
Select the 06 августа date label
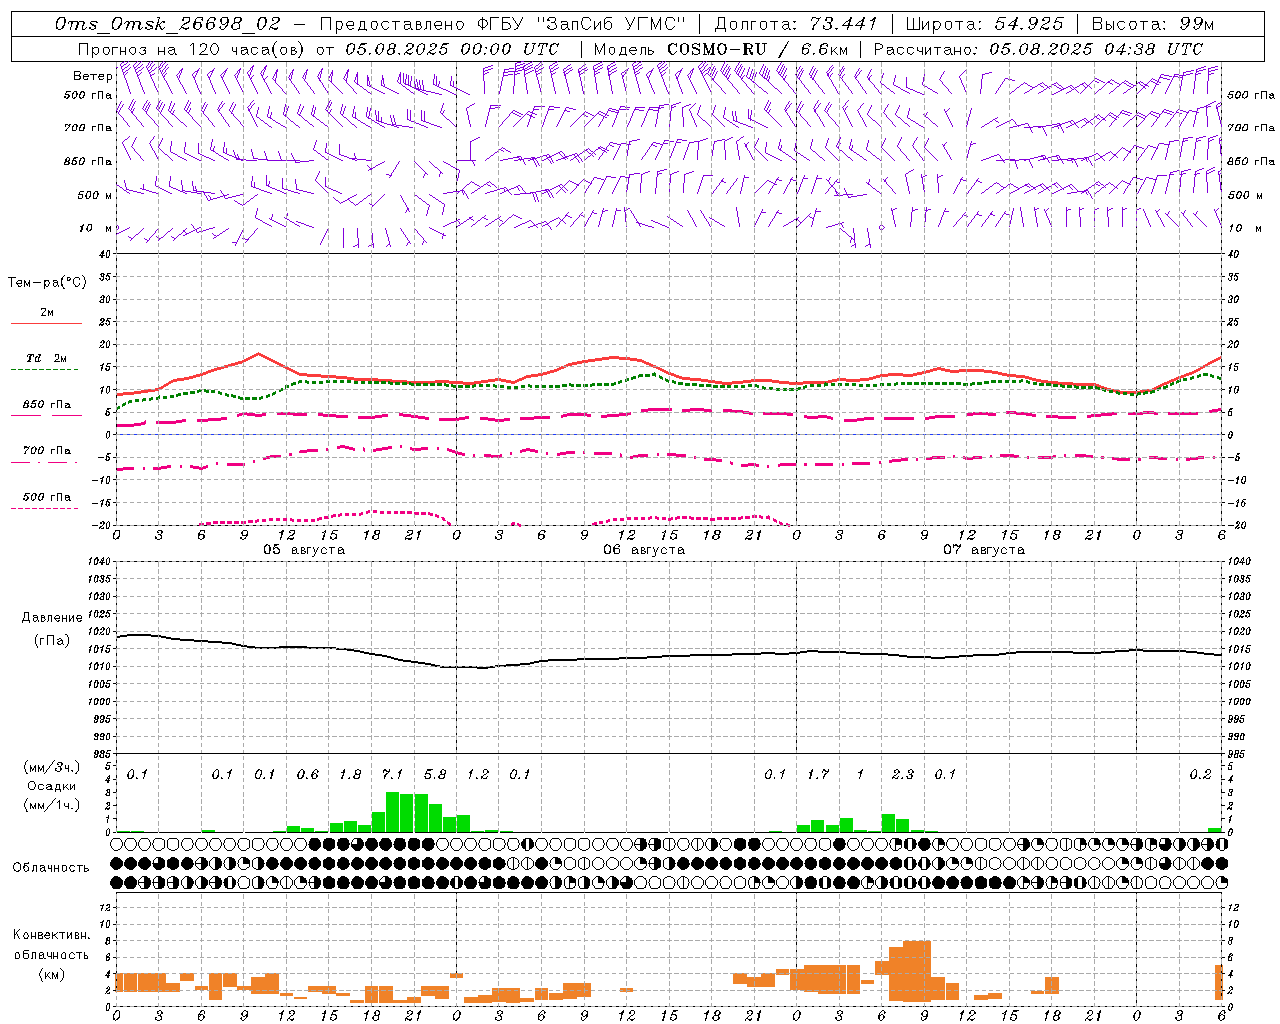[644, 550]
